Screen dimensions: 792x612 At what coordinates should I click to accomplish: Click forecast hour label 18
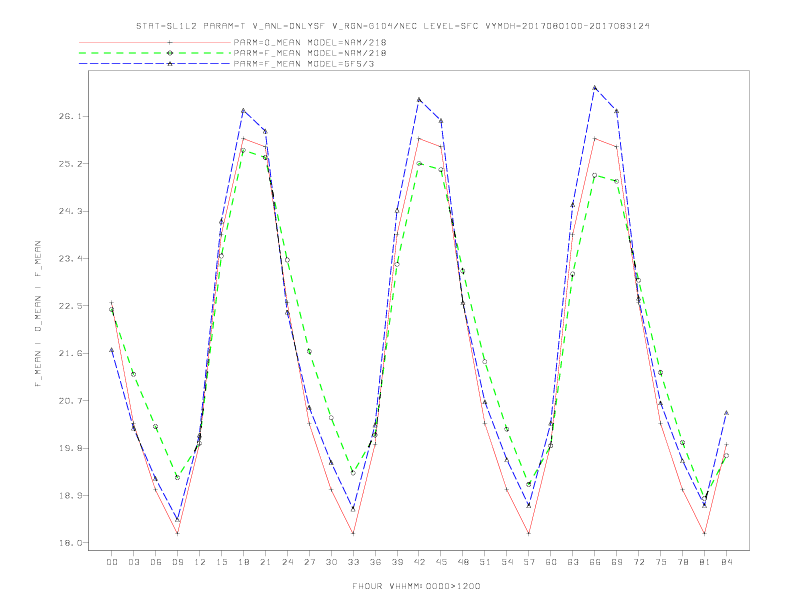(243, 562)
